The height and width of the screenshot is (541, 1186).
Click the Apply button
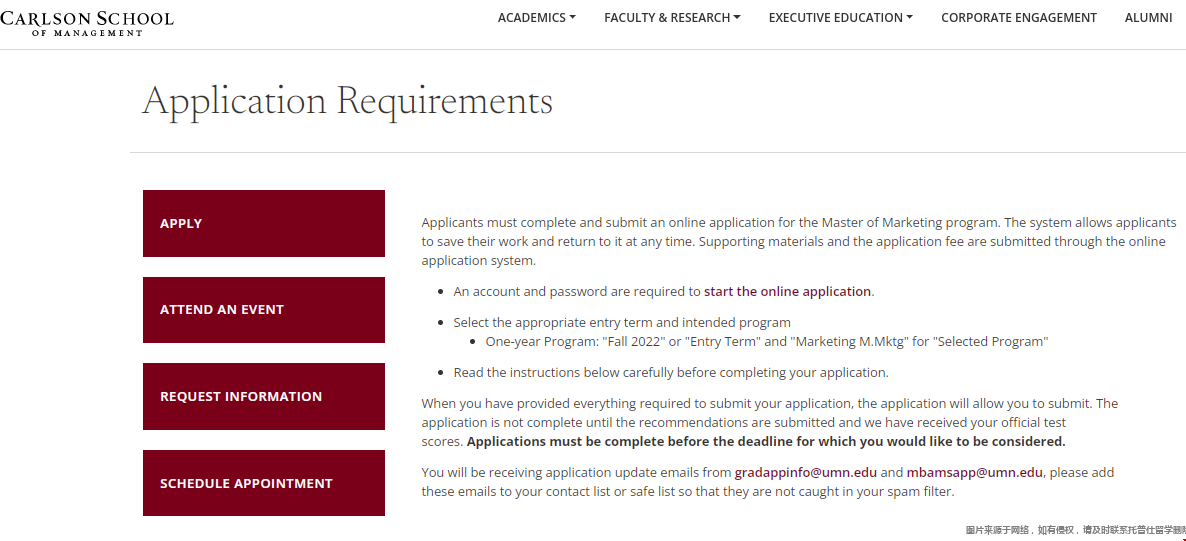264,223
